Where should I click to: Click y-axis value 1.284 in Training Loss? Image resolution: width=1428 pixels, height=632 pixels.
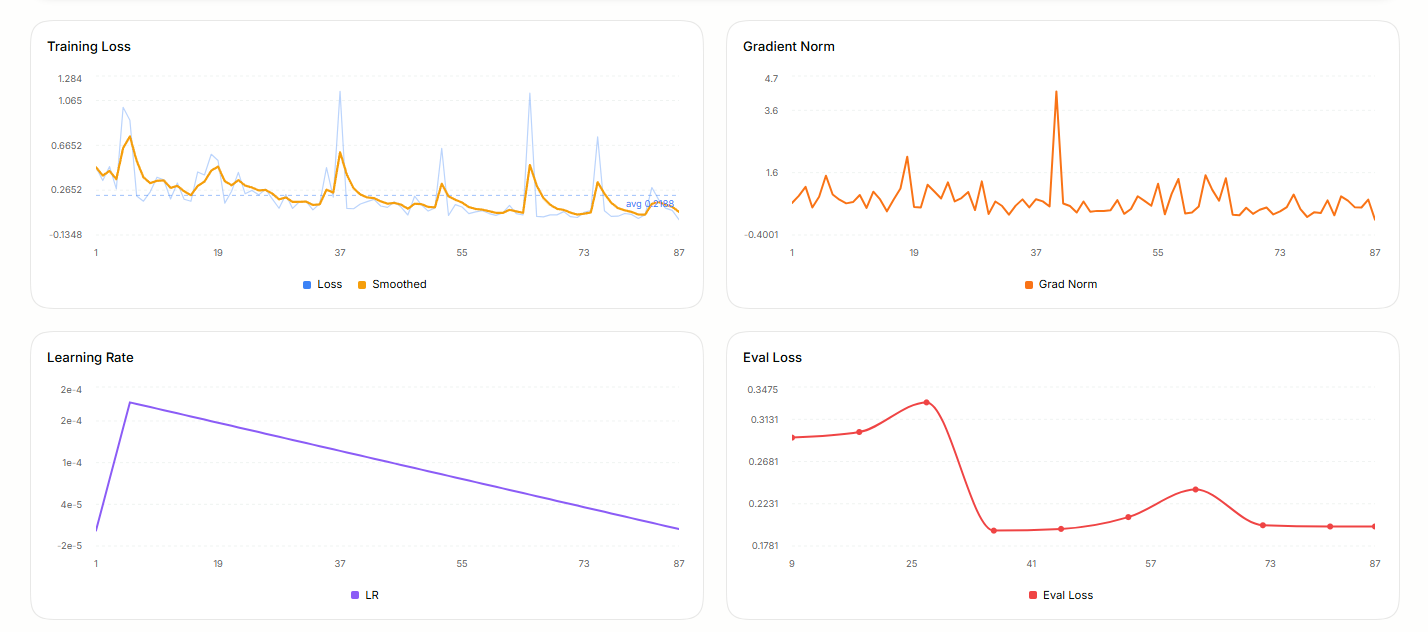70,78
